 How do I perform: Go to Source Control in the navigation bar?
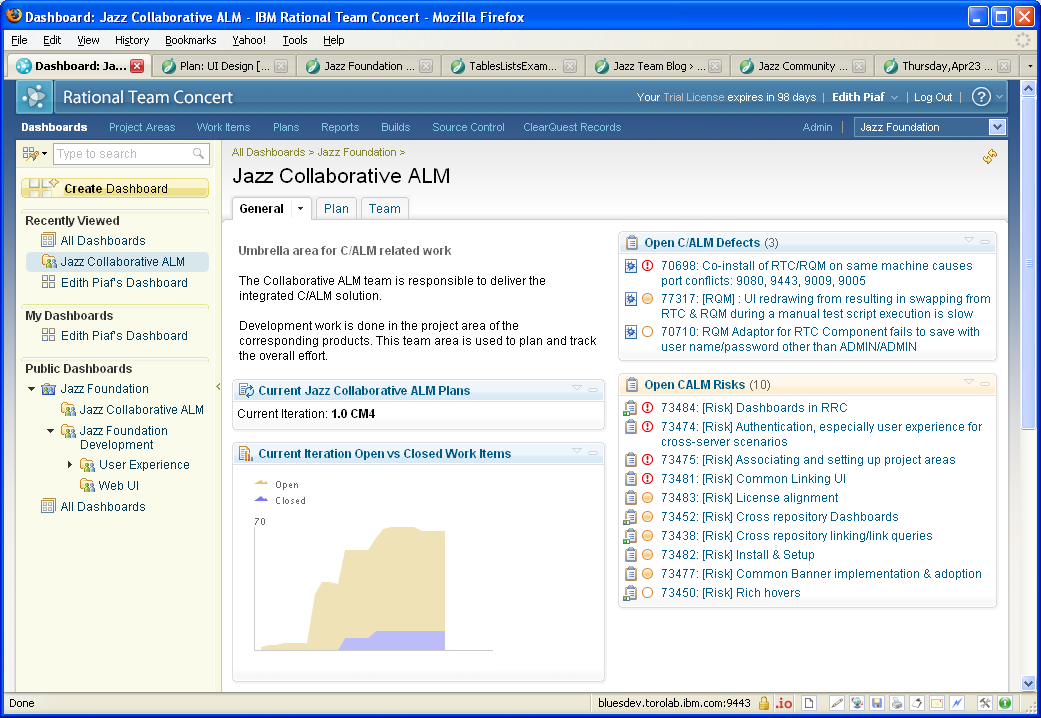[x=468, y=127]
